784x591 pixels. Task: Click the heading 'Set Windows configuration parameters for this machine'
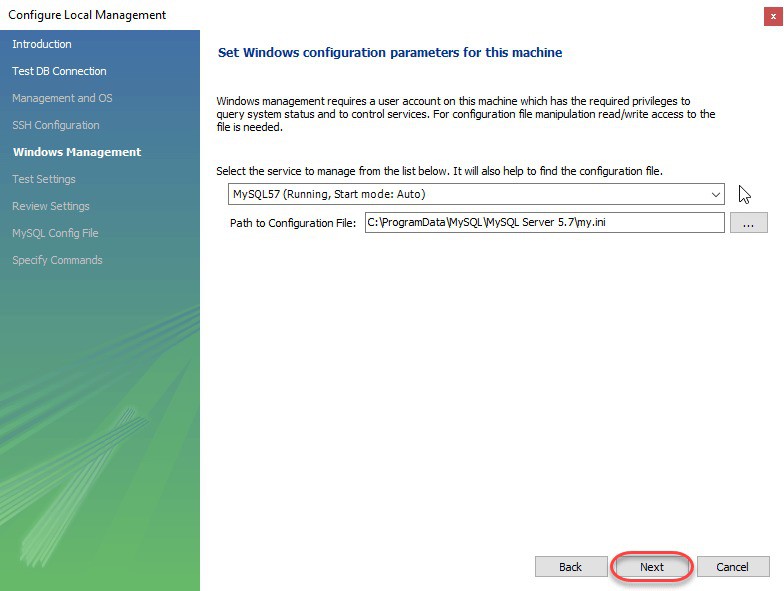pos(390,52)
